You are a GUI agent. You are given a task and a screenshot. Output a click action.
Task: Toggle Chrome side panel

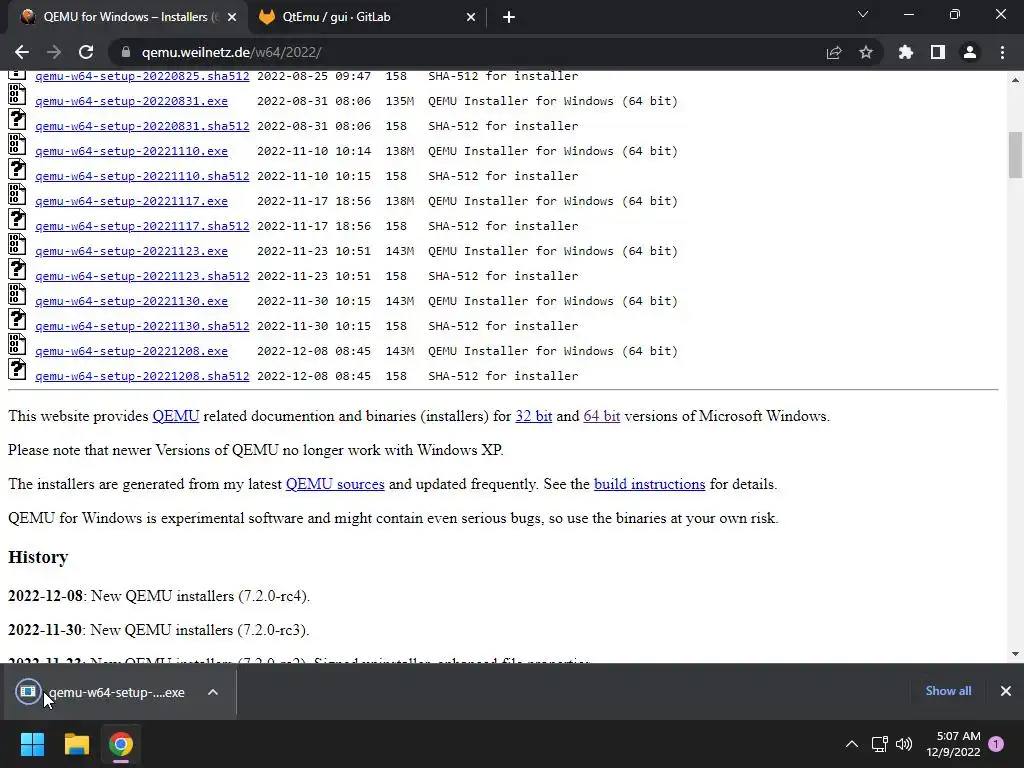[x=938, y=52]
